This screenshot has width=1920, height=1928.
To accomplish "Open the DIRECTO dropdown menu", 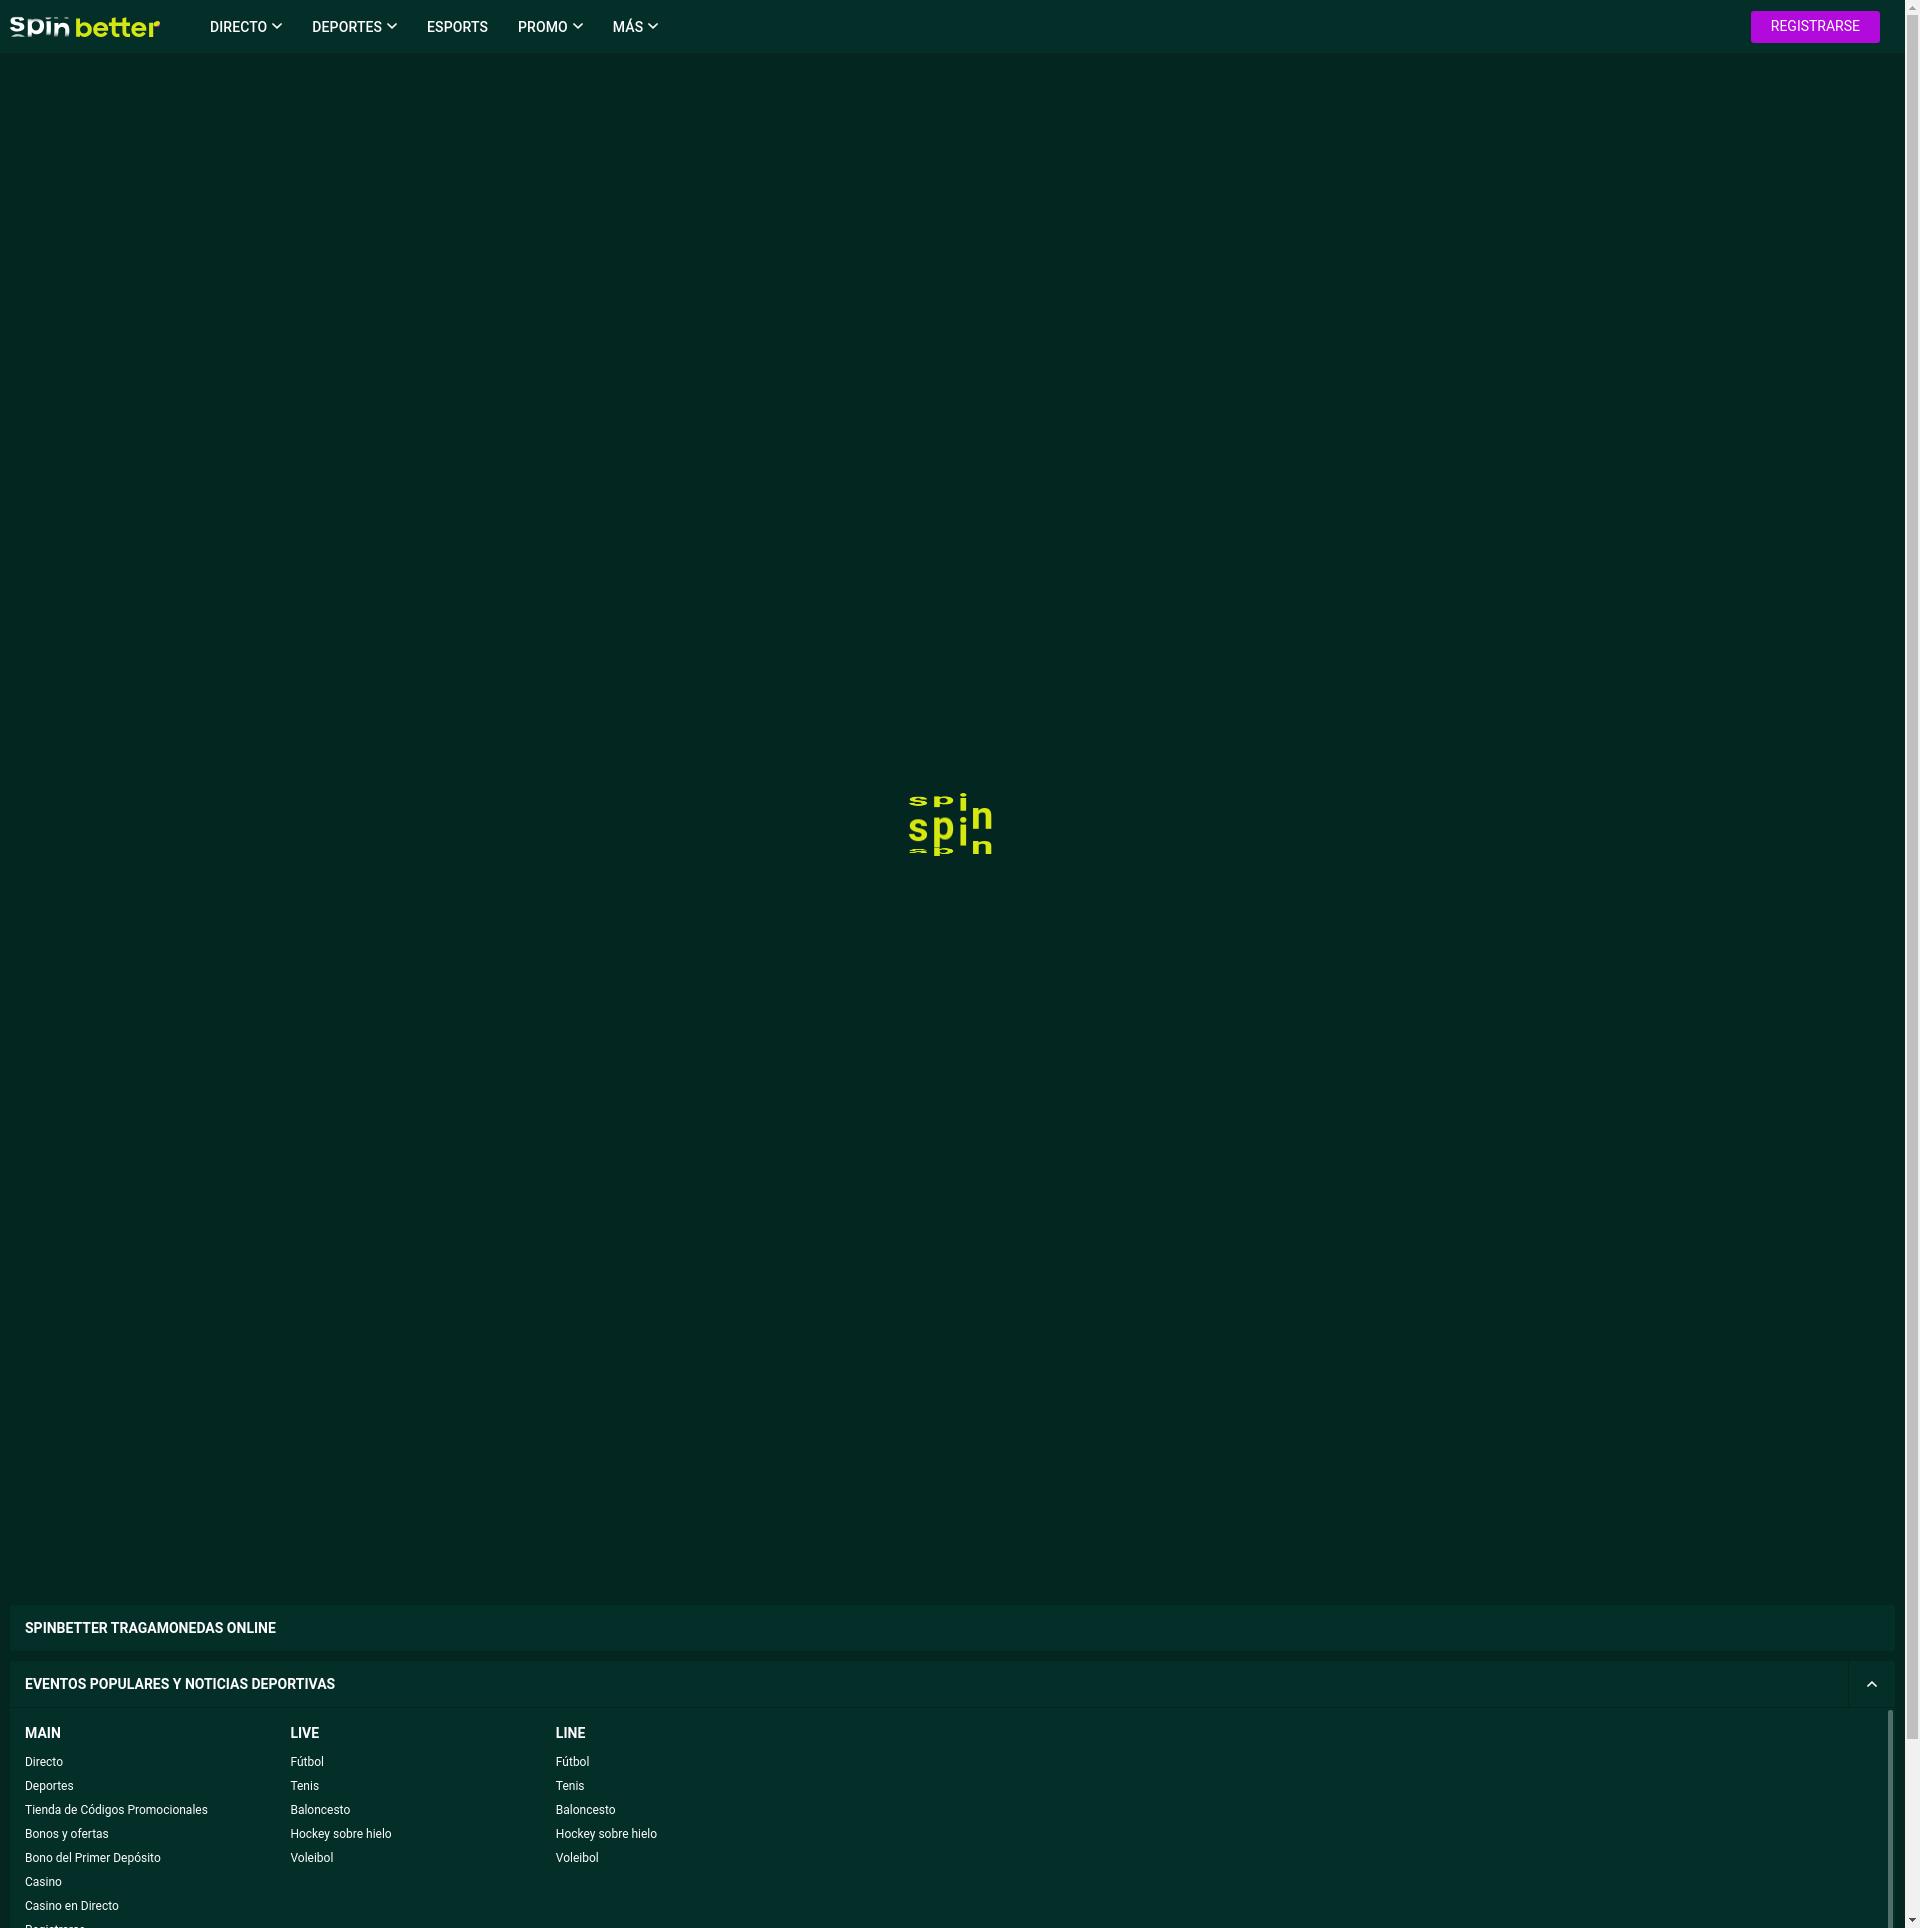I will pos(245,27).
